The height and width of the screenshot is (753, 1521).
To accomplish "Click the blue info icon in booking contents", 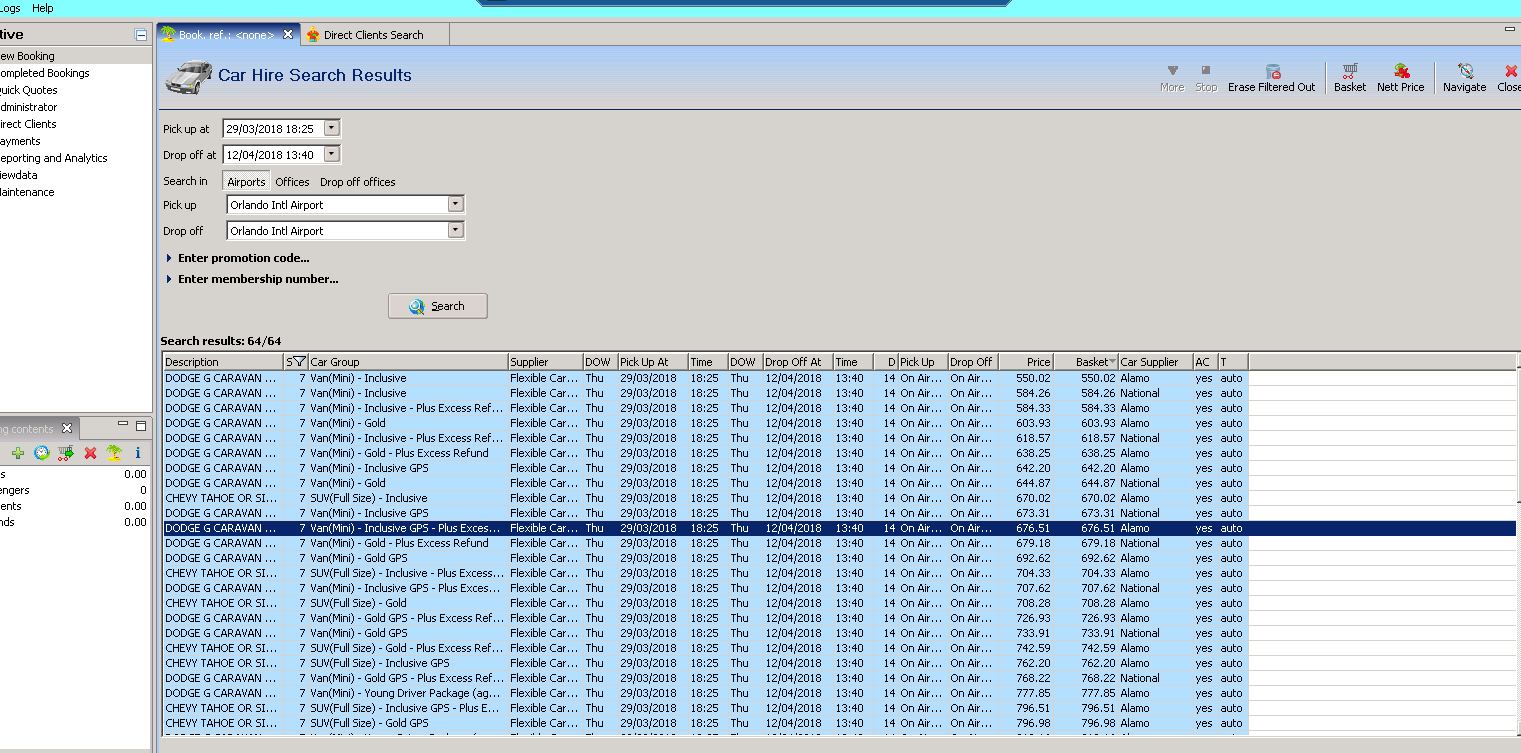I will [x=138, y=453].
